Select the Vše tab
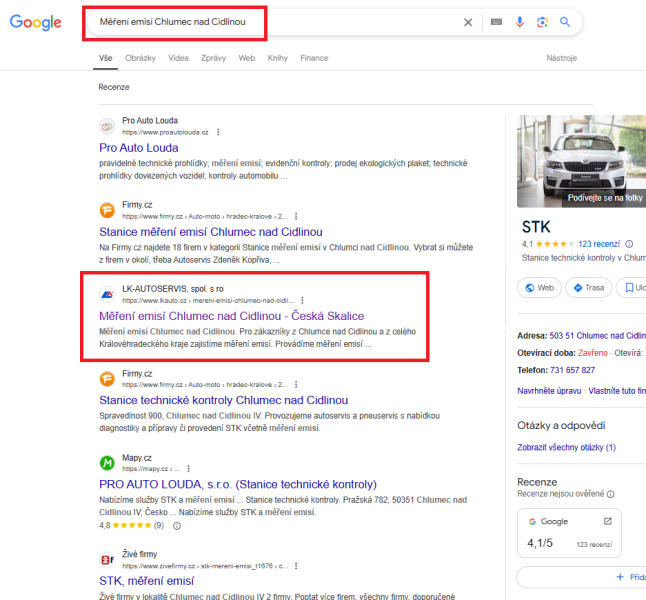646x600 pixels. [105, 58]
